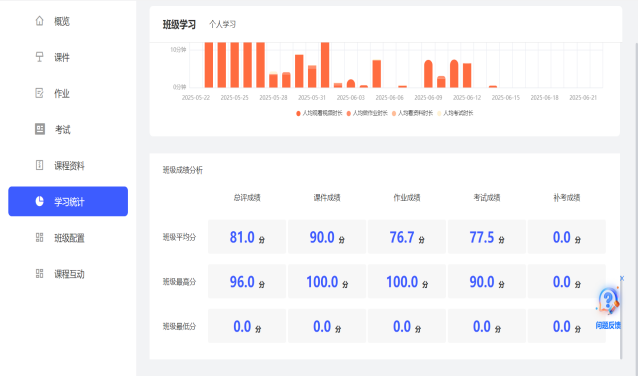
Task: Open 班级配置 from the sidebar
Action: click(68, 238)
